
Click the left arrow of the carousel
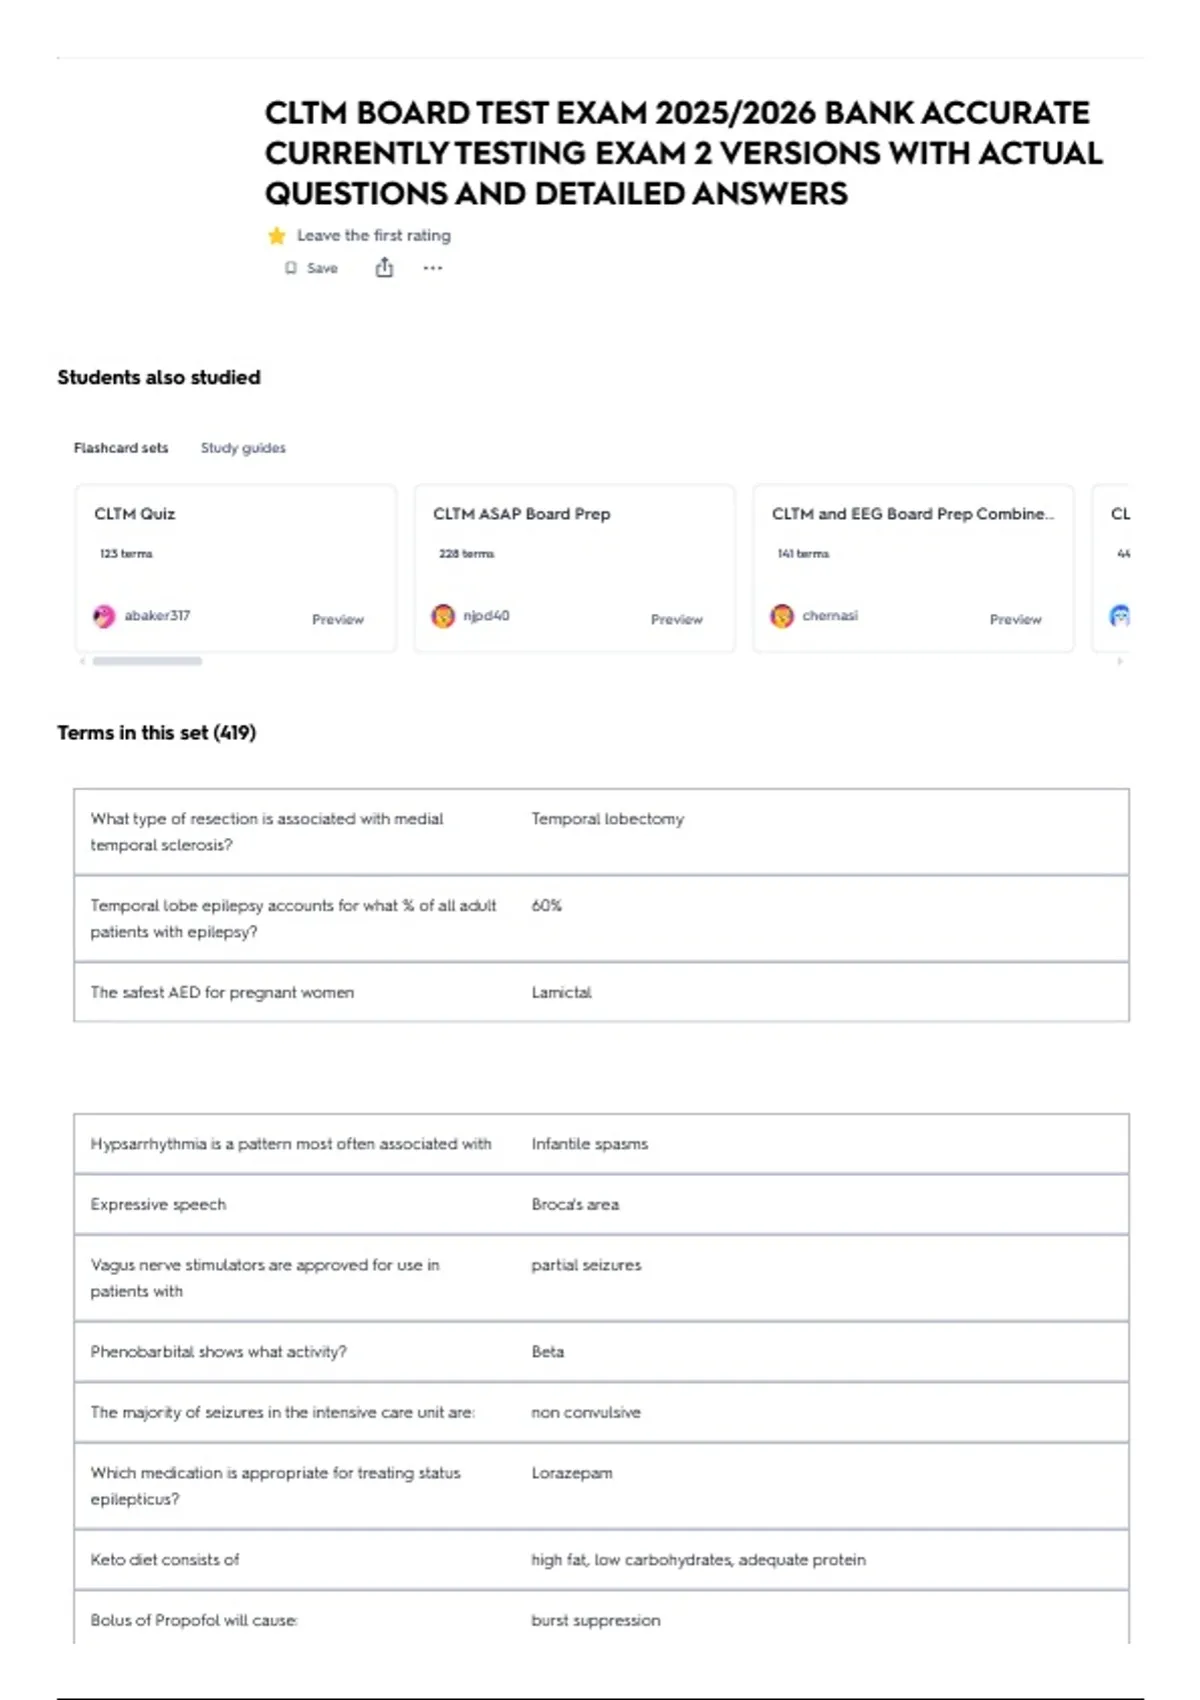coord(82,661)
